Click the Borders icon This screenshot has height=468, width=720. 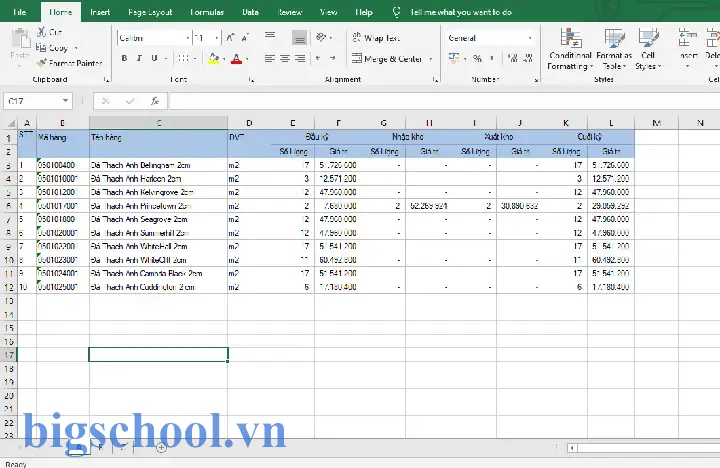[x=183, y=58]
